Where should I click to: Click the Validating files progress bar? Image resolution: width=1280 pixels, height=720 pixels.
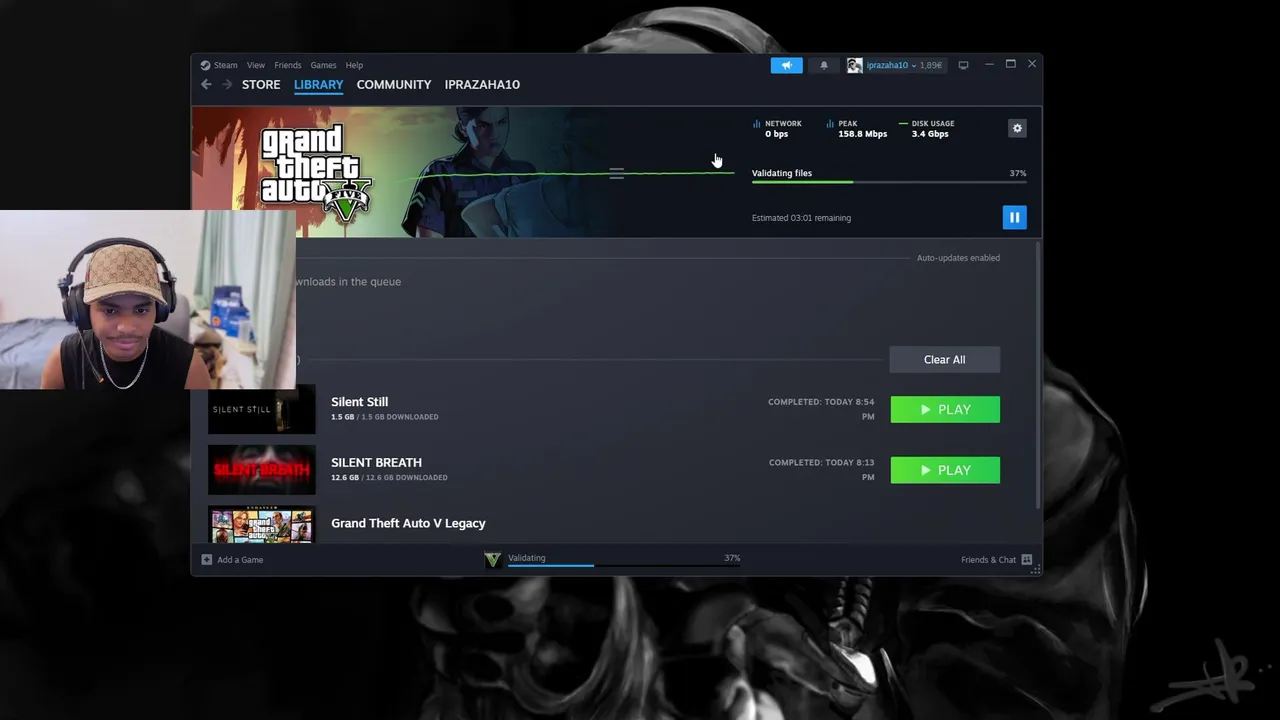tap(889, 182)
